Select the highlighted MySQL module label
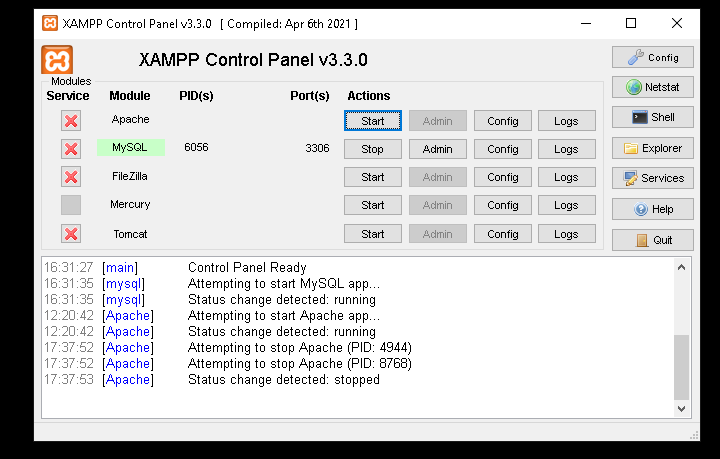The height and width of the screenshot is (459, 720). tap(130, 147)
